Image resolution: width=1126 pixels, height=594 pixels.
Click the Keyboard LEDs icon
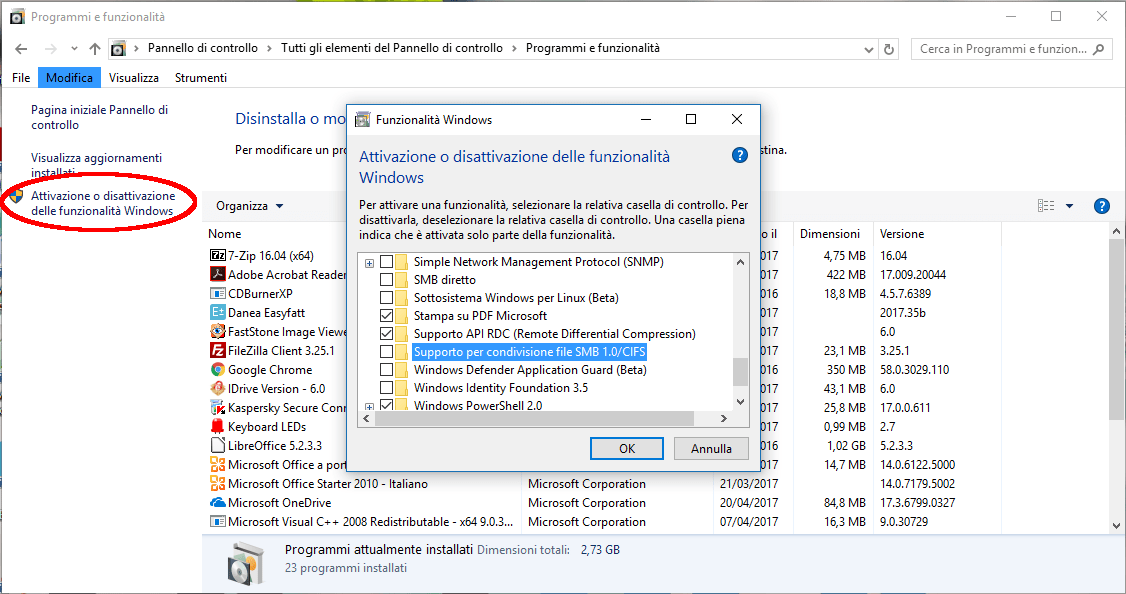(x=218, y=427)
